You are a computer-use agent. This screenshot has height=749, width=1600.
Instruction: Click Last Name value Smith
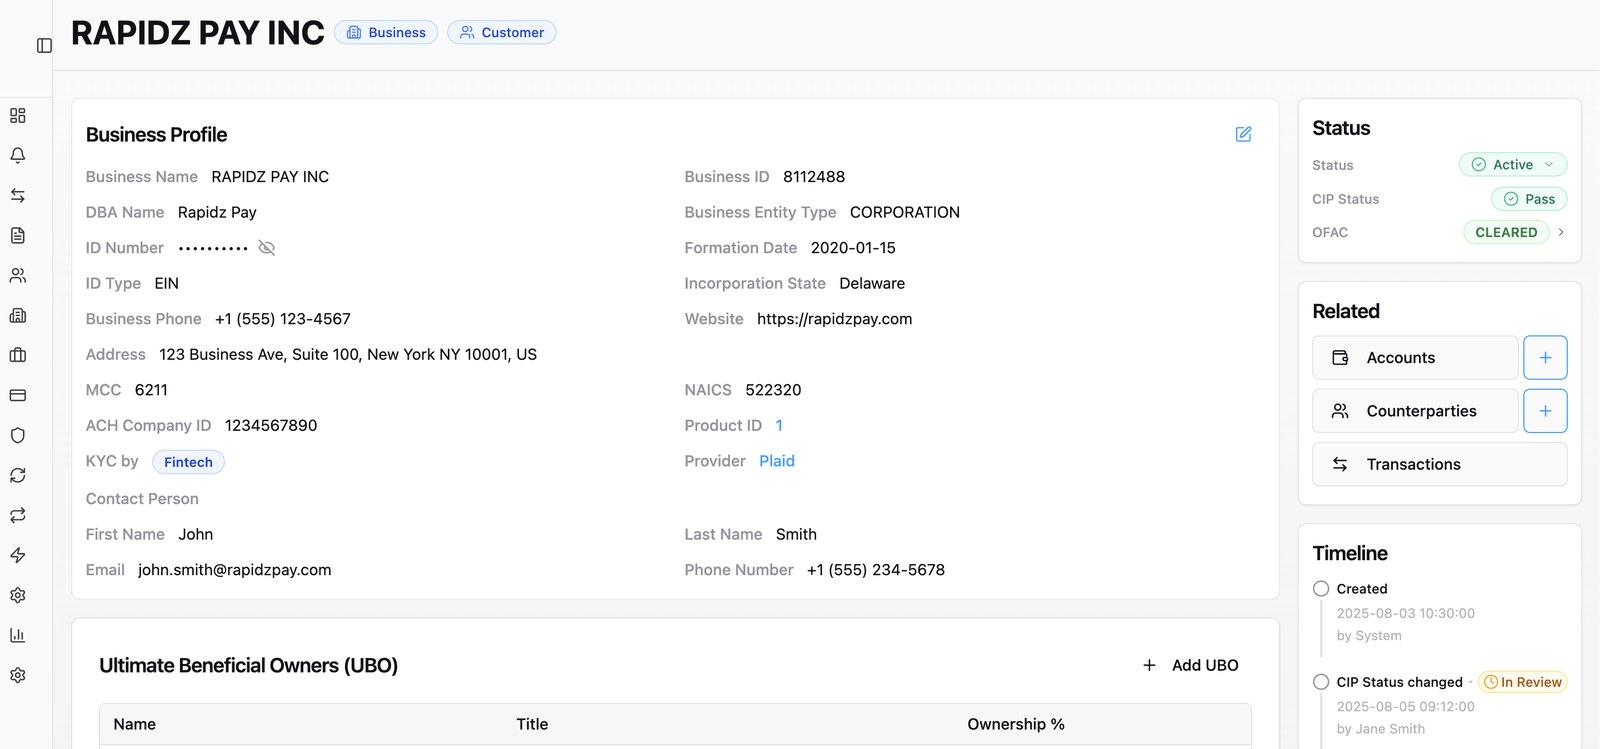pyautogui.click(x=796, y=535)
